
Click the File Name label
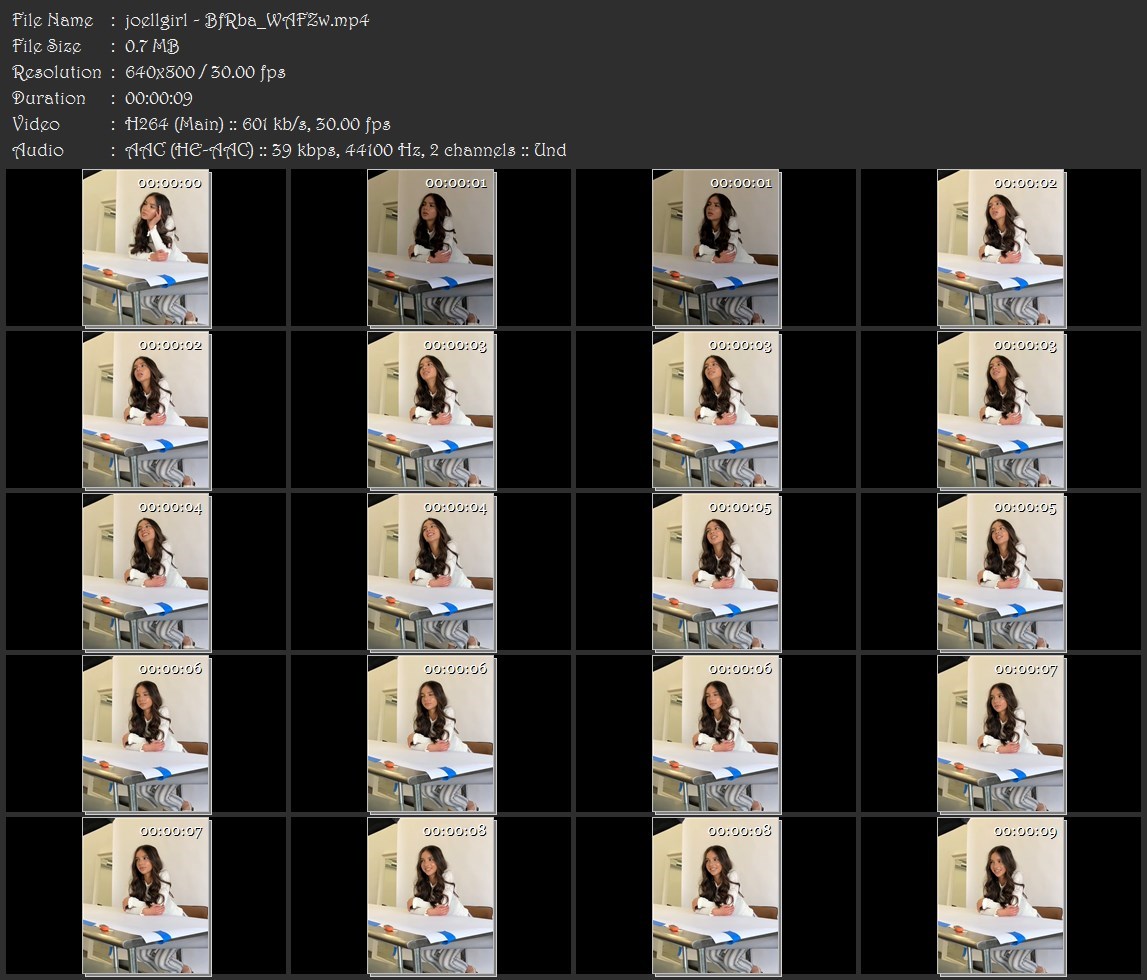tap(53, 20)
